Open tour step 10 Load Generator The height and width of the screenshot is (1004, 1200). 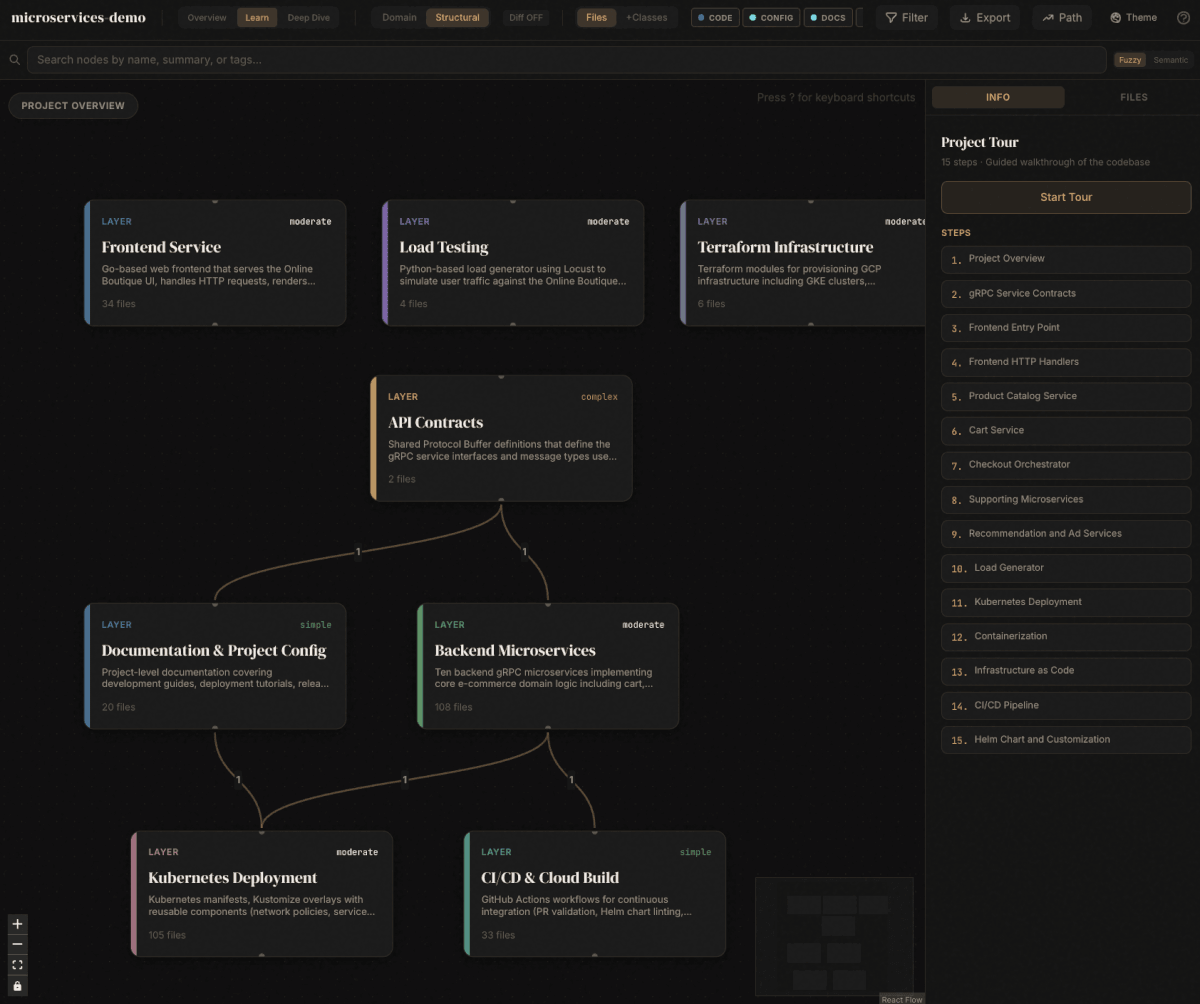click(x=1066, y=568)
